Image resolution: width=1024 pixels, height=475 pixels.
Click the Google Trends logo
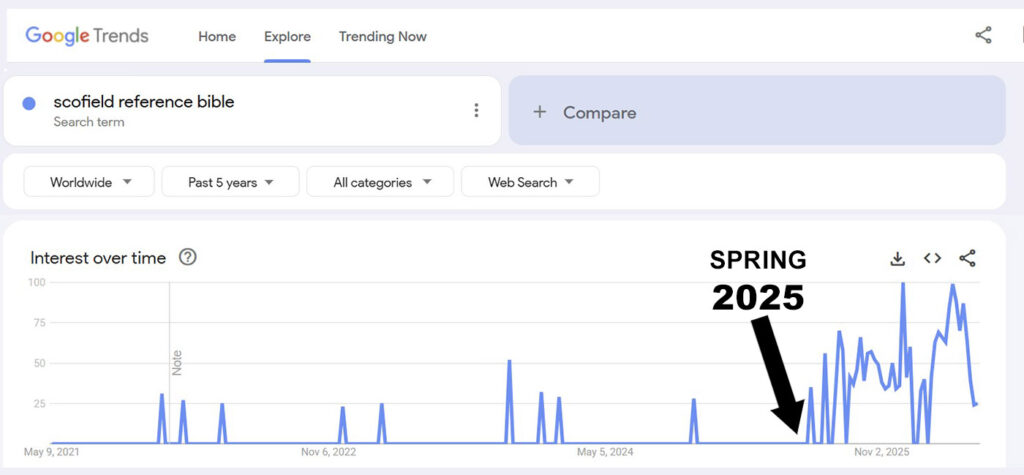pyautogui.click(x=87, y=36)
